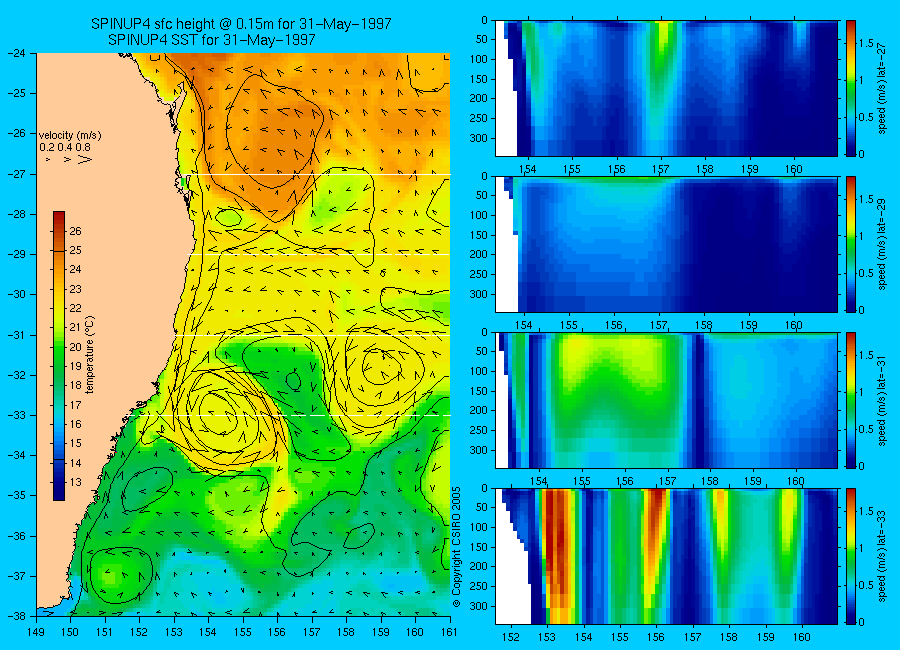The width and height of the screenshot is (900, 650).
Task: Click the '26' tick on the temperature color bar
Action: click(75, 231)
